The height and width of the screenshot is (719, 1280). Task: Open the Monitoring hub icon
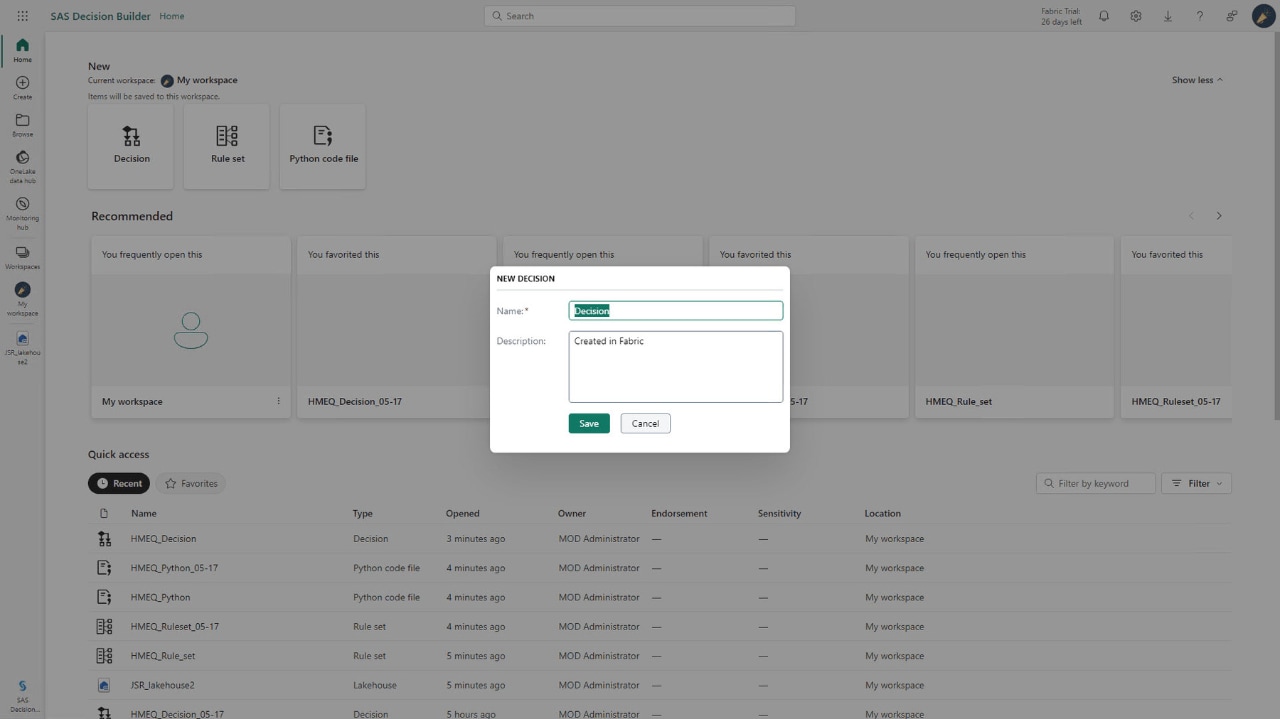[x=21, y=209]
